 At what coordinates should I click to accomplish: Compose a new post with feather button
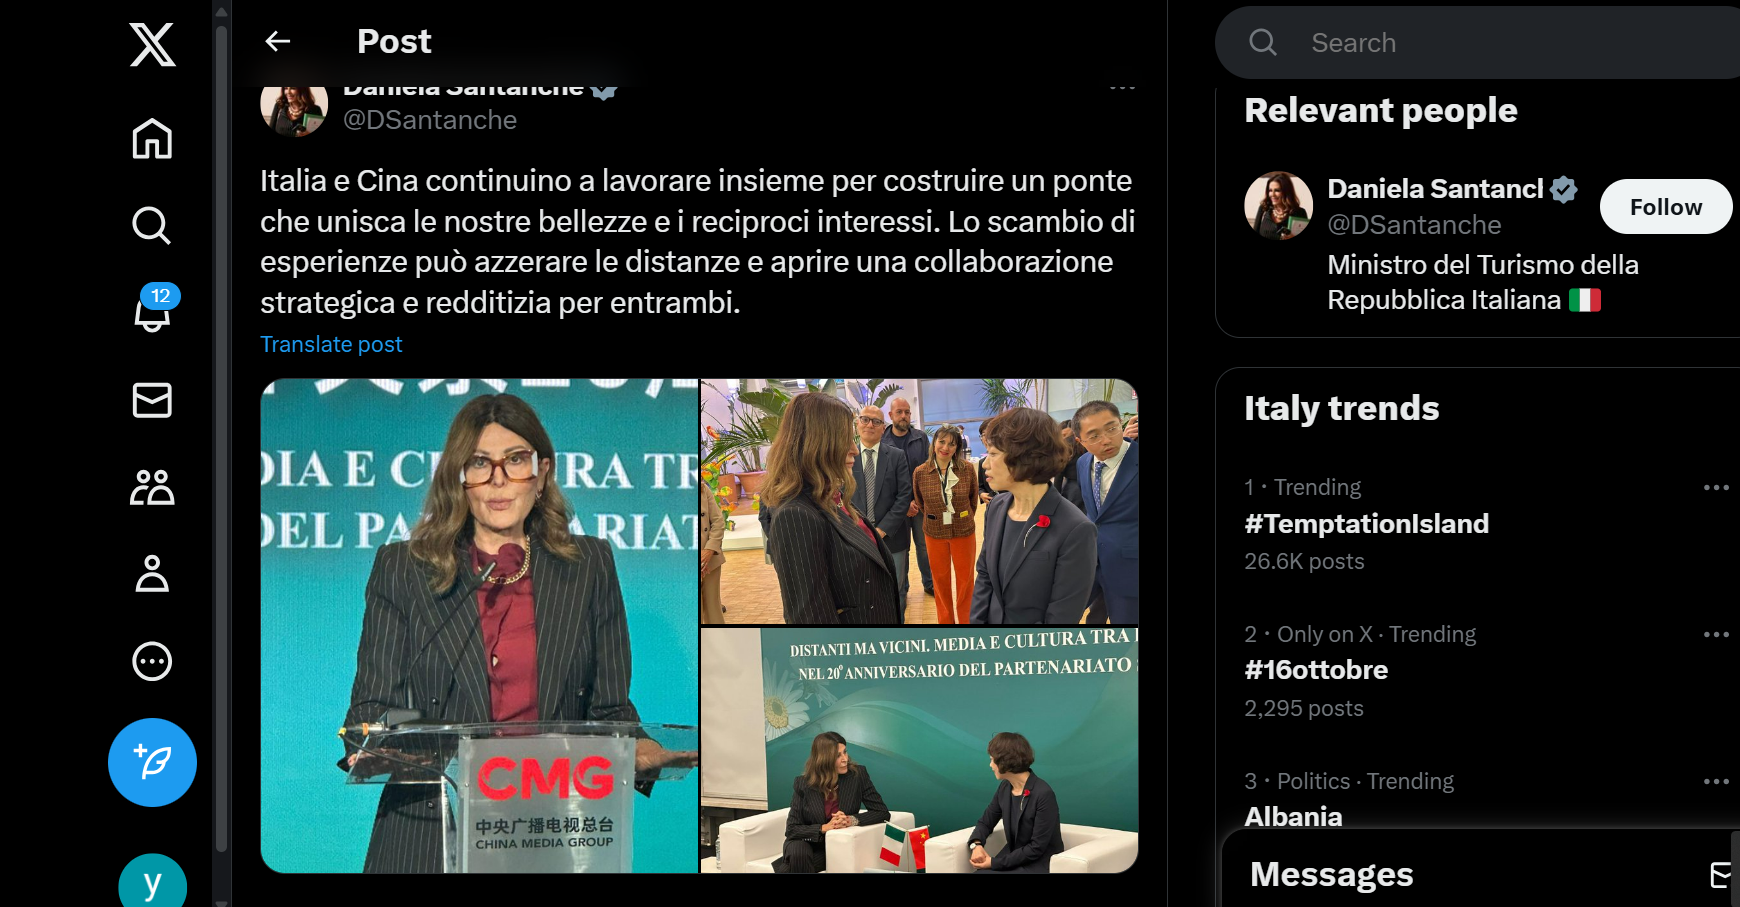click(152, 762)
